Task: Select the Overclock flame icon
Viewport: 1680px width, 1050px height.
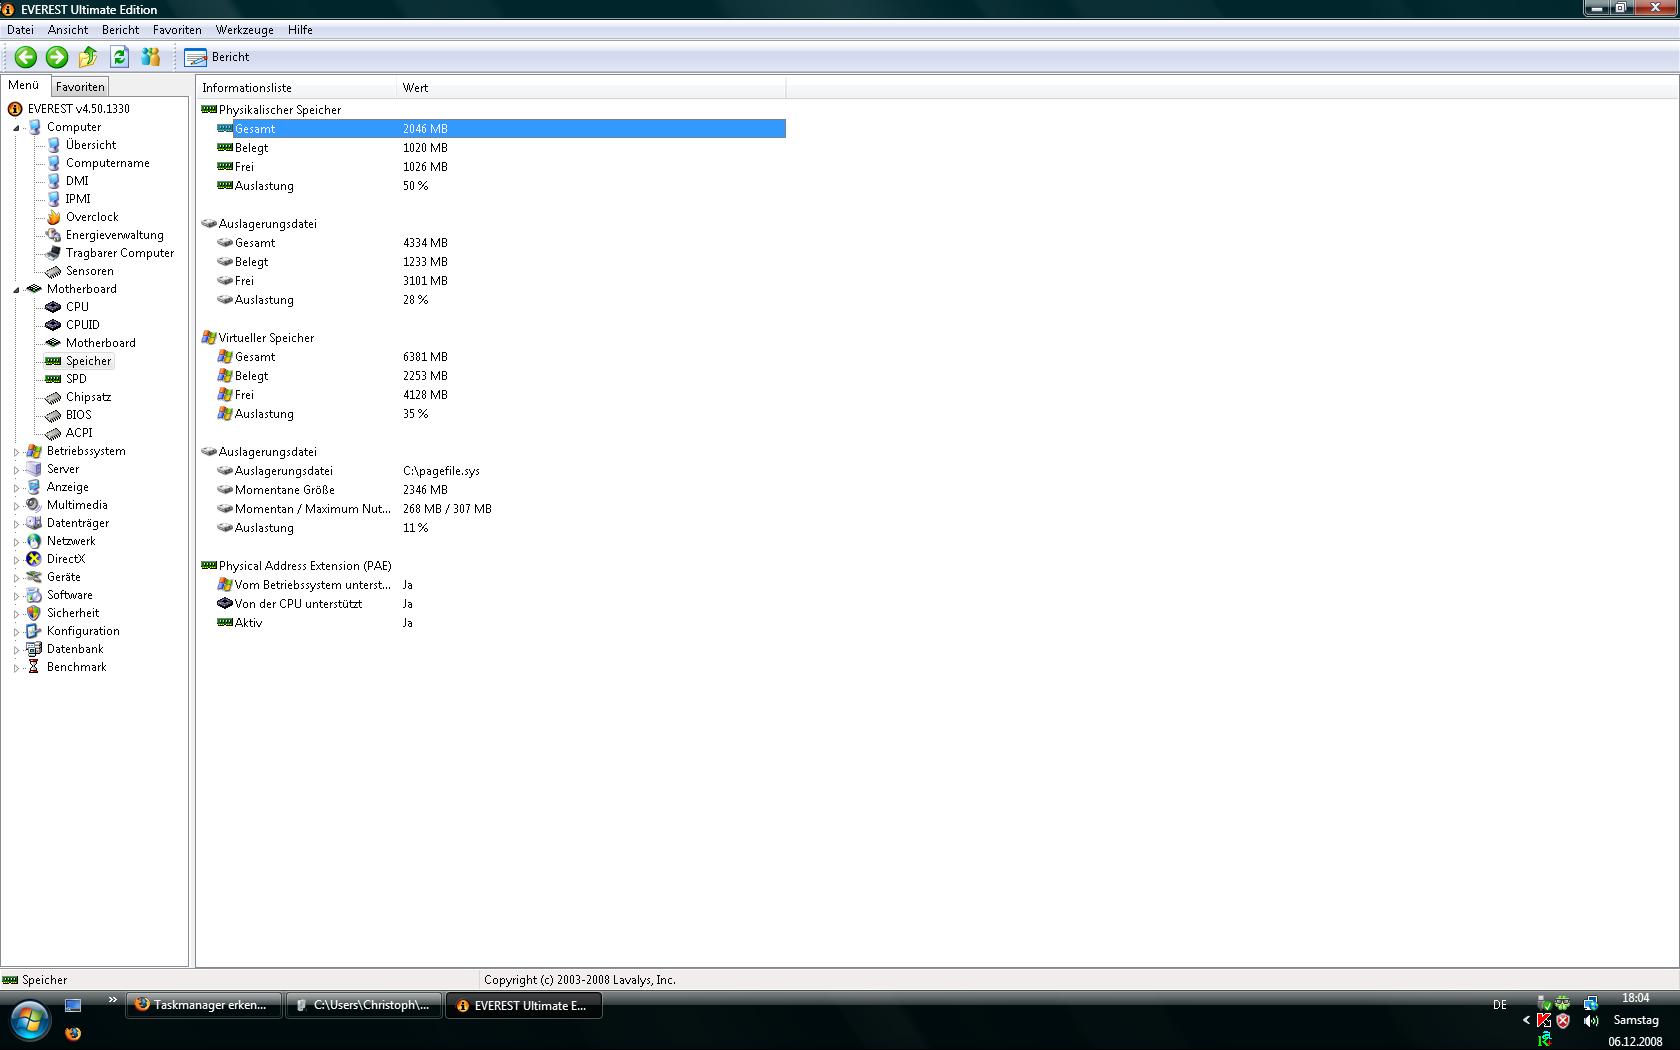Action: [54, 217]
